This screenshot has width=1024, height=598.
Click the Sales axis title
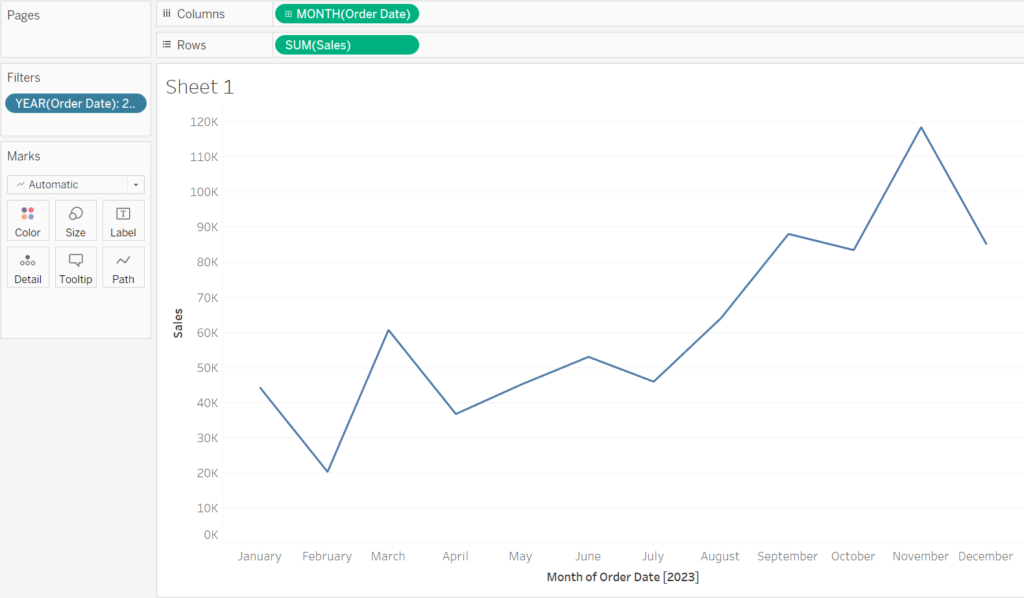point(178,323)
